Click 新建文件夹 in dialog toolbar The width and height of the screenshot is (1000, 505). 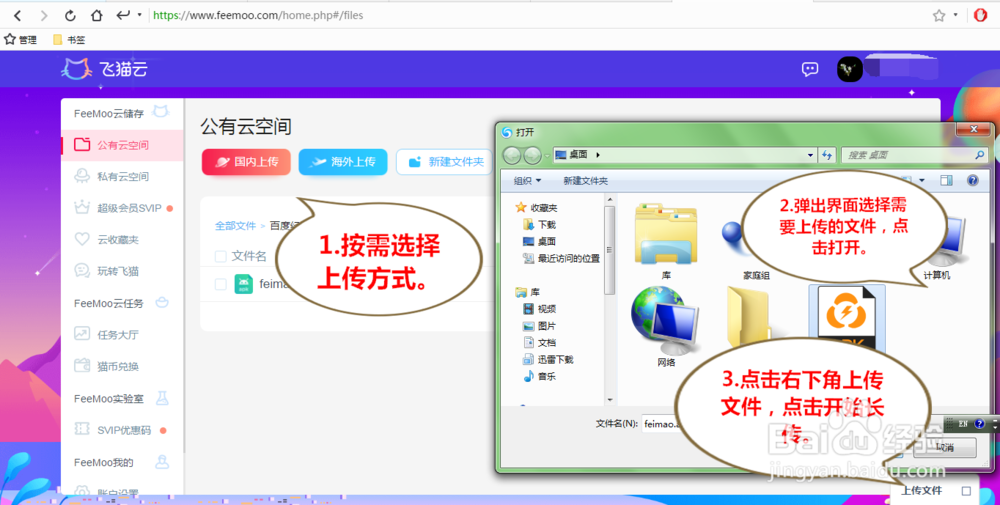585,181
